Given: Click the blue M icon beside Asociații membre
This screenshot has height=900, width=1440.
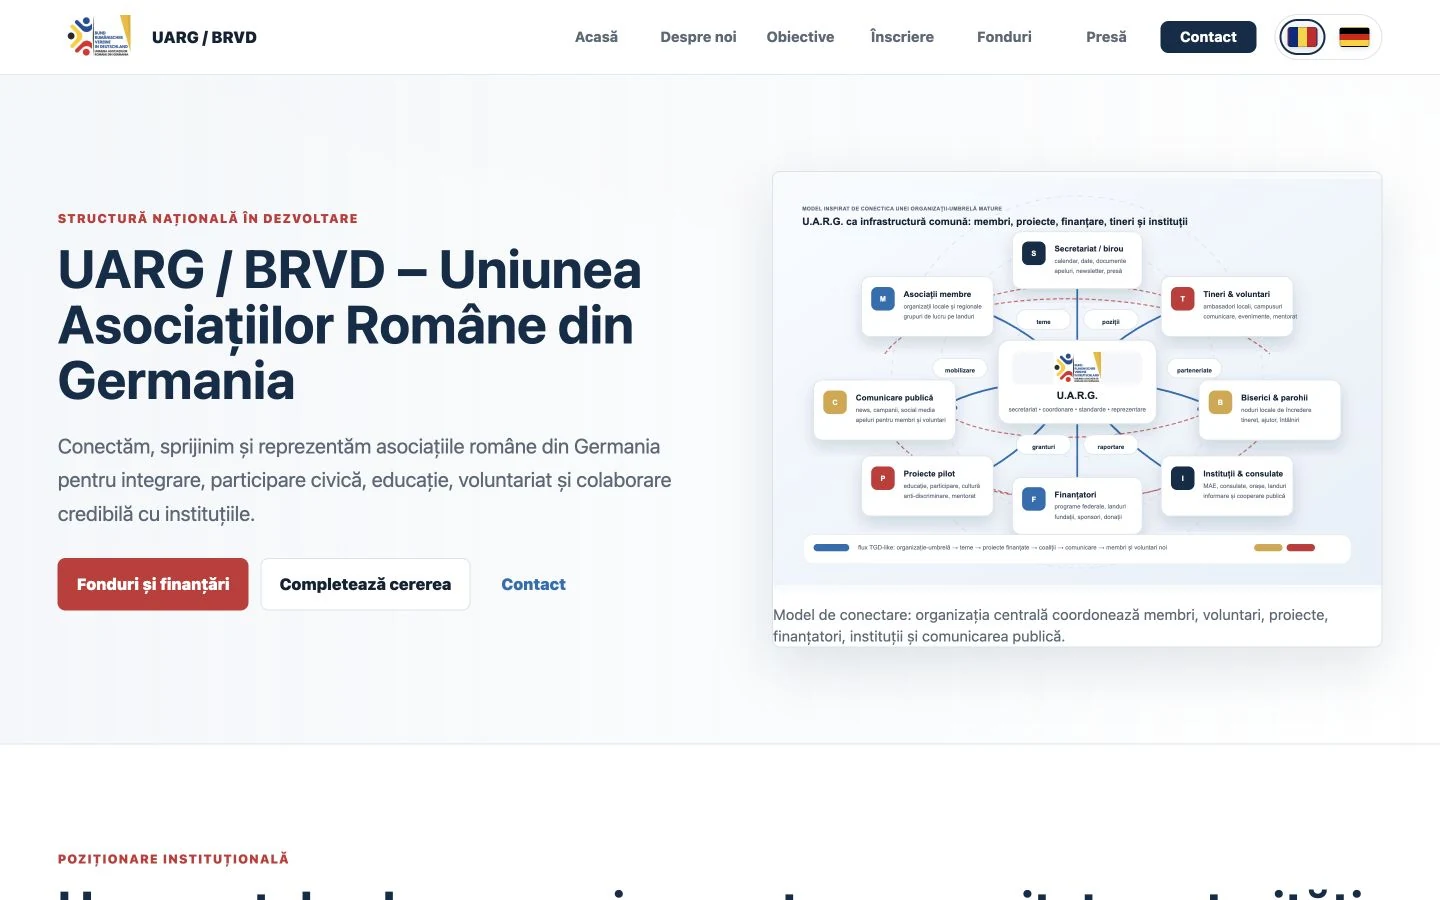Looking at the screenshot, I should coord(883,299).
